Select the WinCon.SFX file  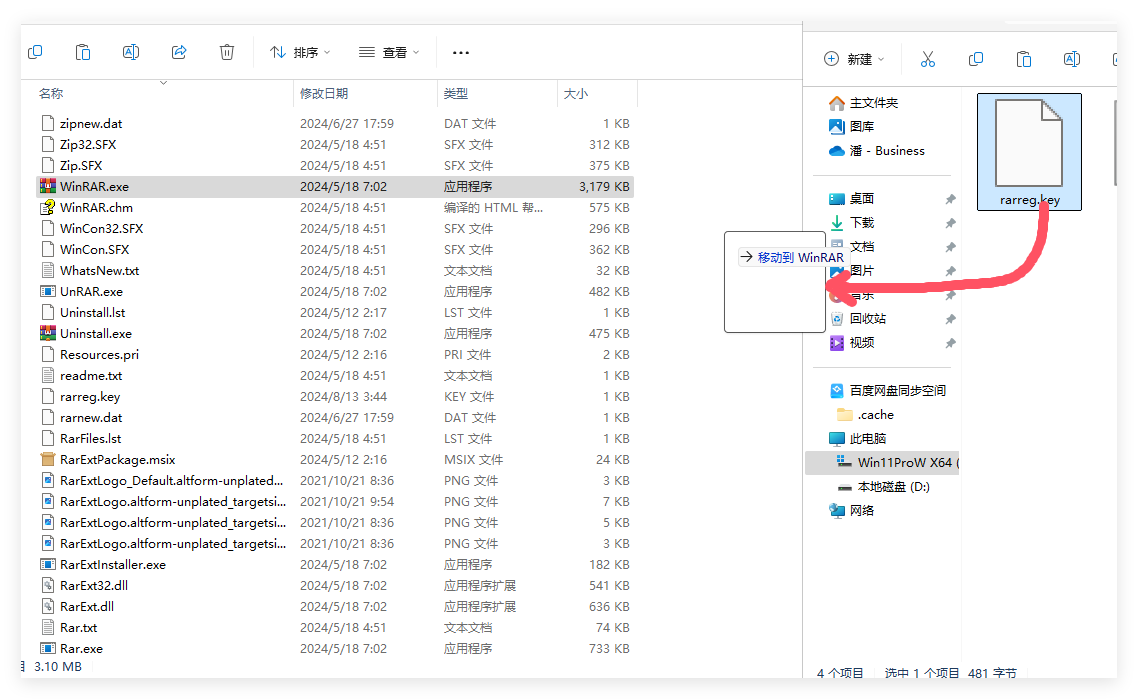94,250
